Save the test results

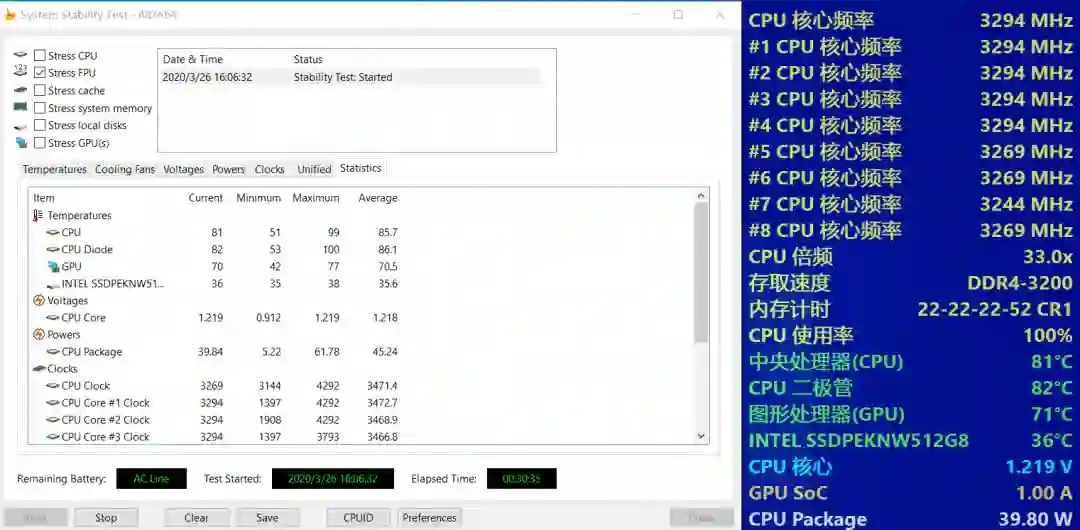tap(267, 518)
